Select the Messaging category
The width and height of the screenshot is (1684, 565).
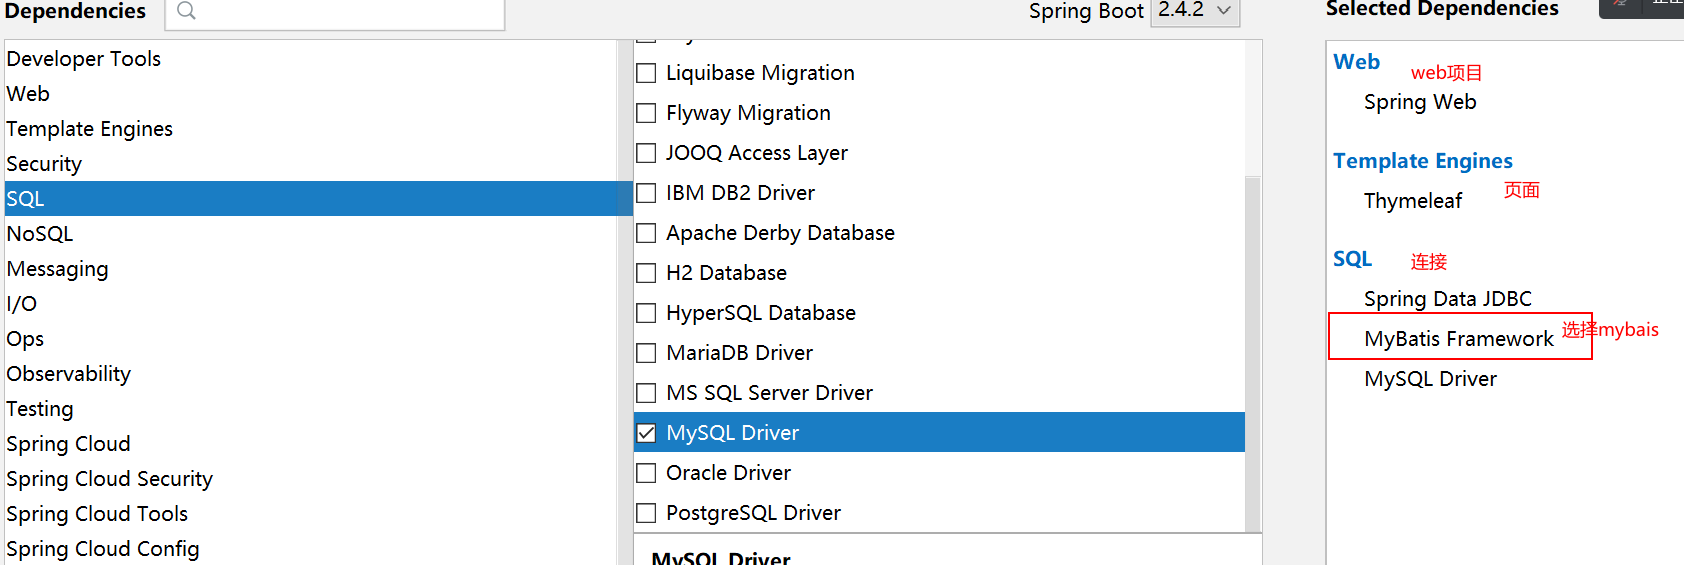coord(311,269)
